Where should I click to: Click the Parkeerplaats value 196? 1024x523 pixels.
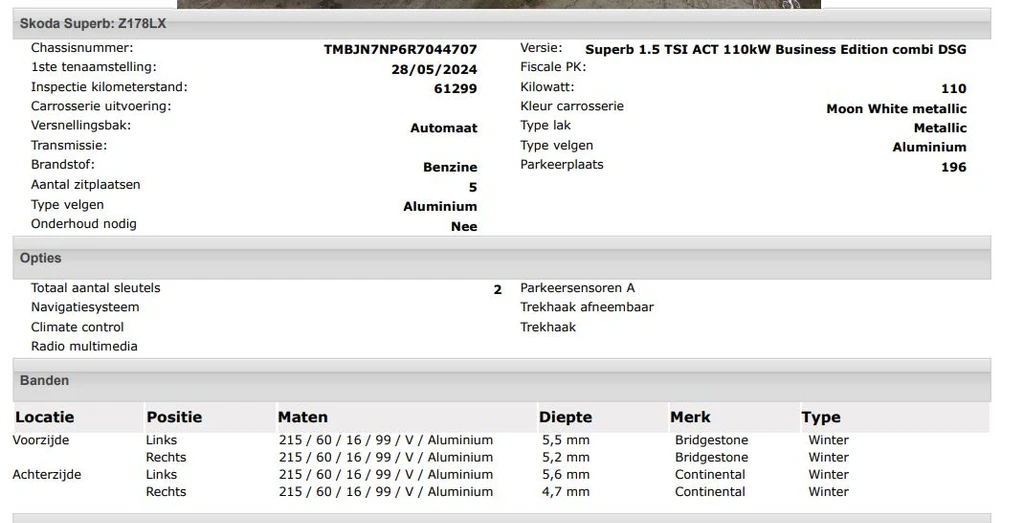point(953,167)
